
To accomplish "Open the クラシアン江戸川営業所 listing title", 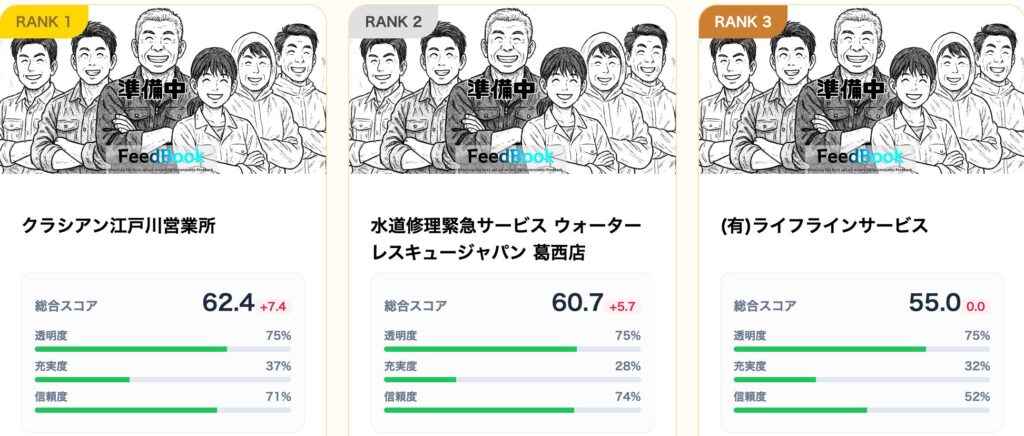I will 118,226.
